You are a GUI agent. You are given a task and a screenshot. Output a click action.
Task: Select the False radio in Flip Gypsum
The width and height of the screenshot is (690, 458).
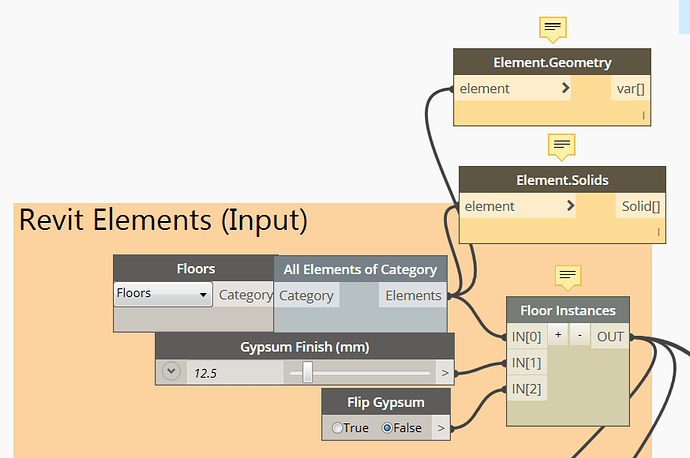[x=387, y=428]
